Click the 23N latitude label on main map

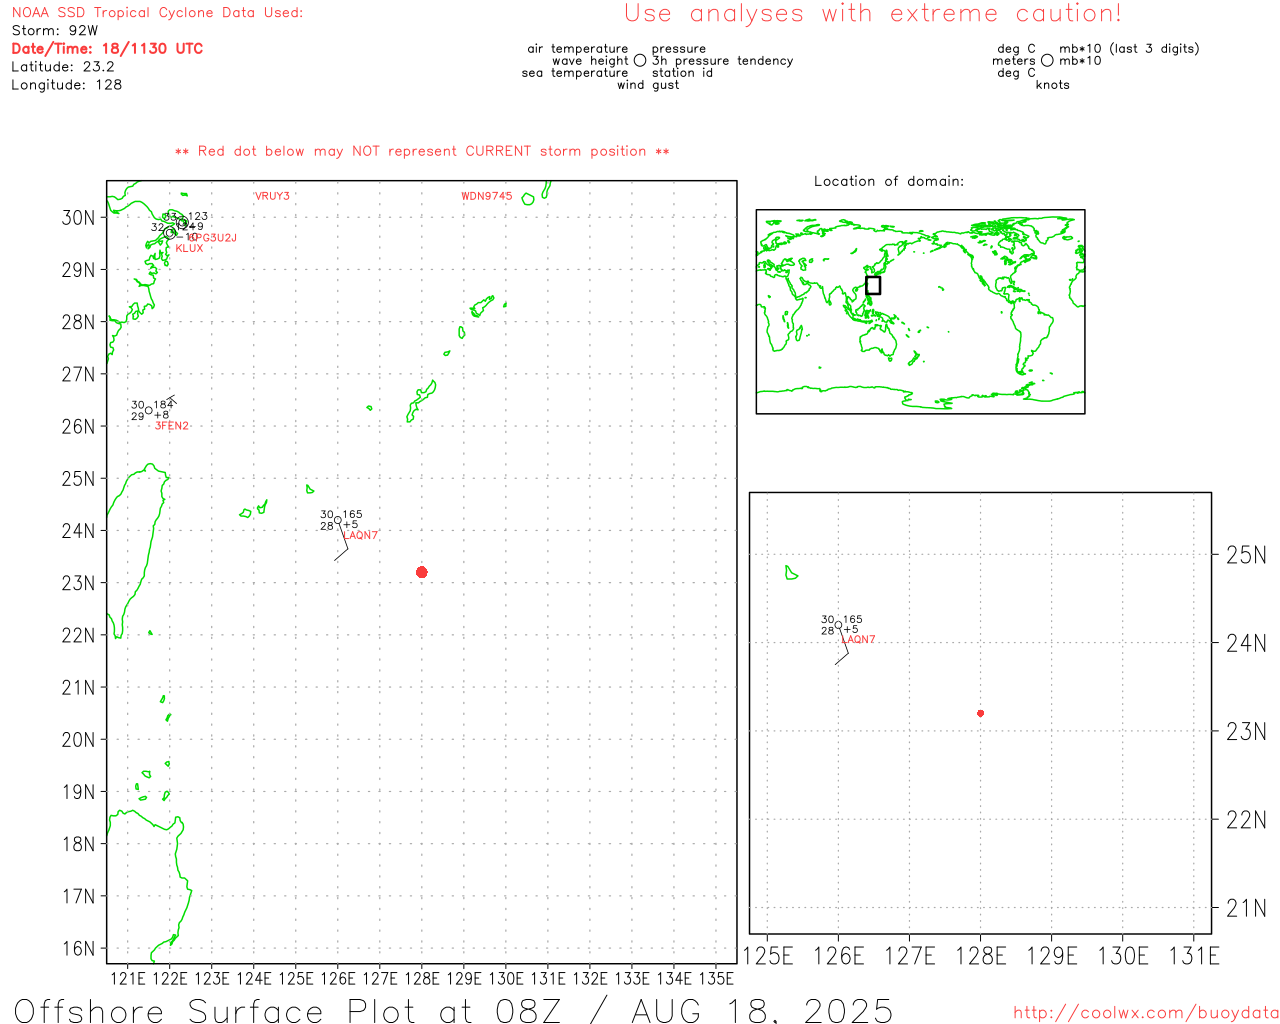tap(79, 583)
